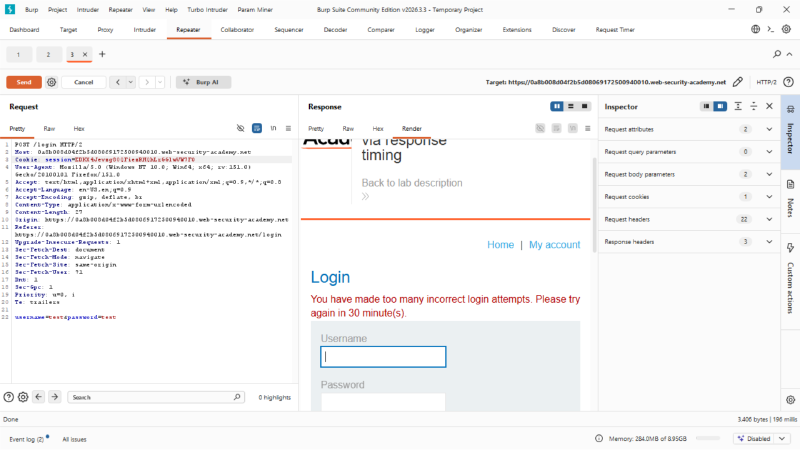Switch to the Proxy tab
This screenshot has width=800, height=450.
coord(105,30)
